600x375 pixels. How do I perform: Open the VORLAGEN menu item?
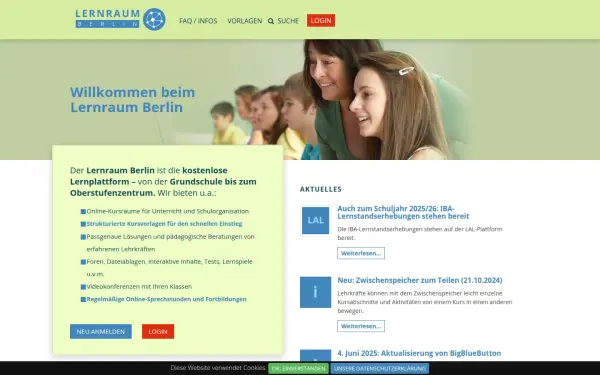(x=245, y=21)
